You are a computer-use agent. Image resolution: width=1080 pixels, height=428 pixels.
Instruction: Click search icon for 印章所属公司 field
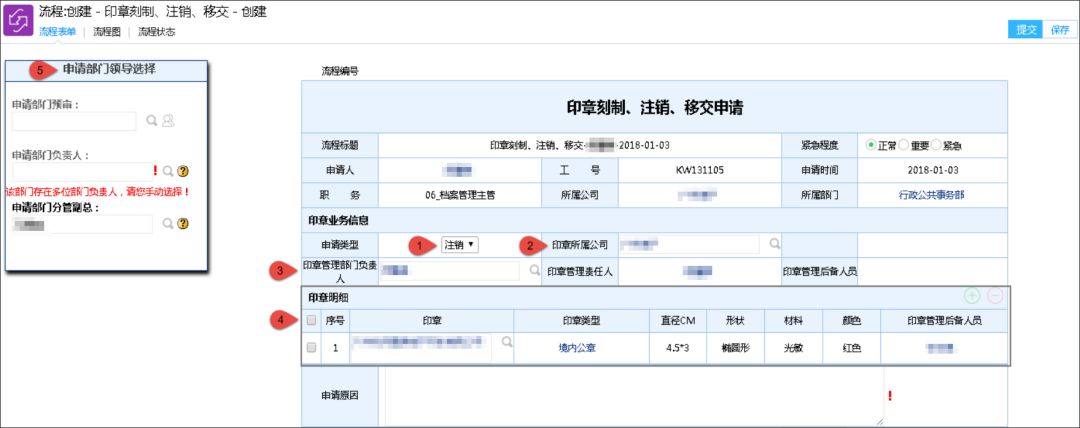[x=775, y=243]
